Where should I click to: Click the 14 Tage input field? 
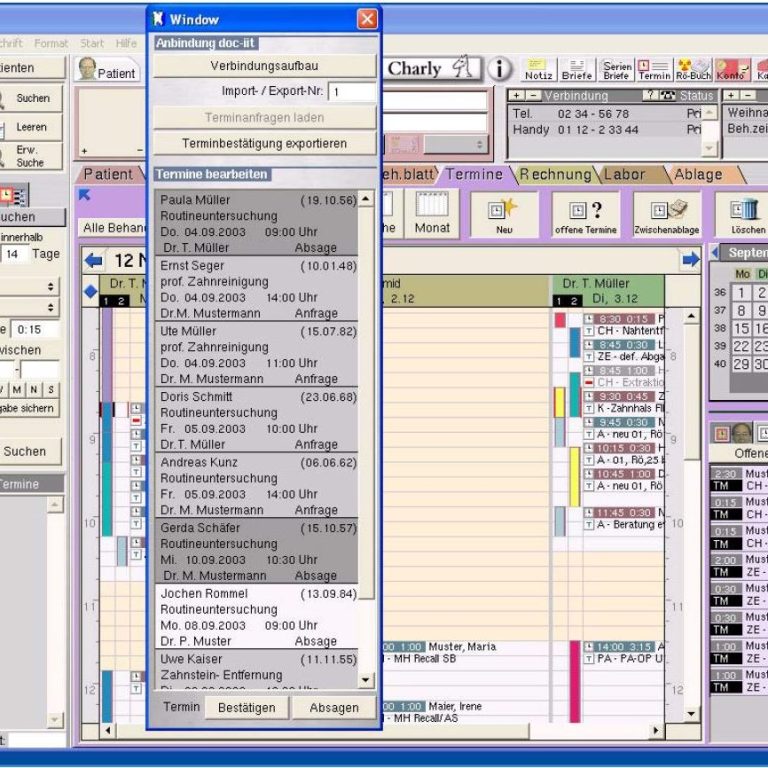pyautogui.click(x=14, y=254)
